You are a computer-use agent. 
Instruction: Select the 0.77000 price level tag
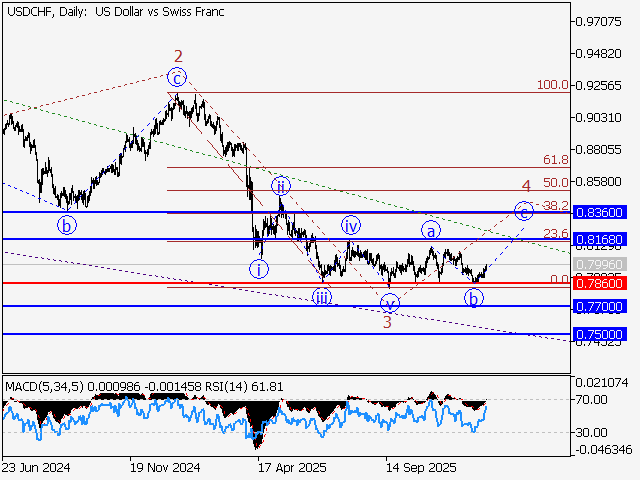600,306
